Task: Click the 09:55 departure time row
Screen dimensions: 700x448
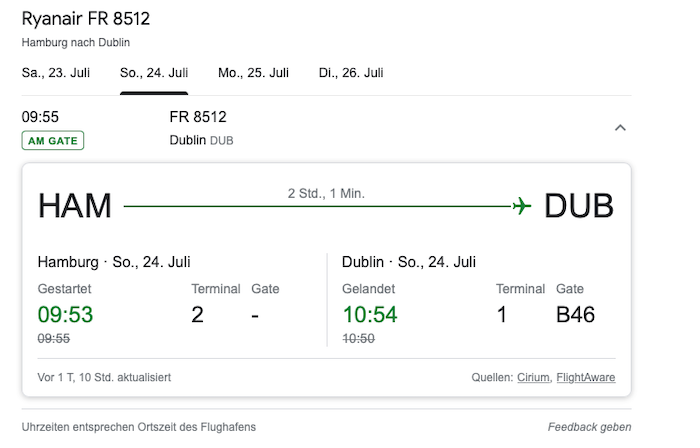Action: 40,117
